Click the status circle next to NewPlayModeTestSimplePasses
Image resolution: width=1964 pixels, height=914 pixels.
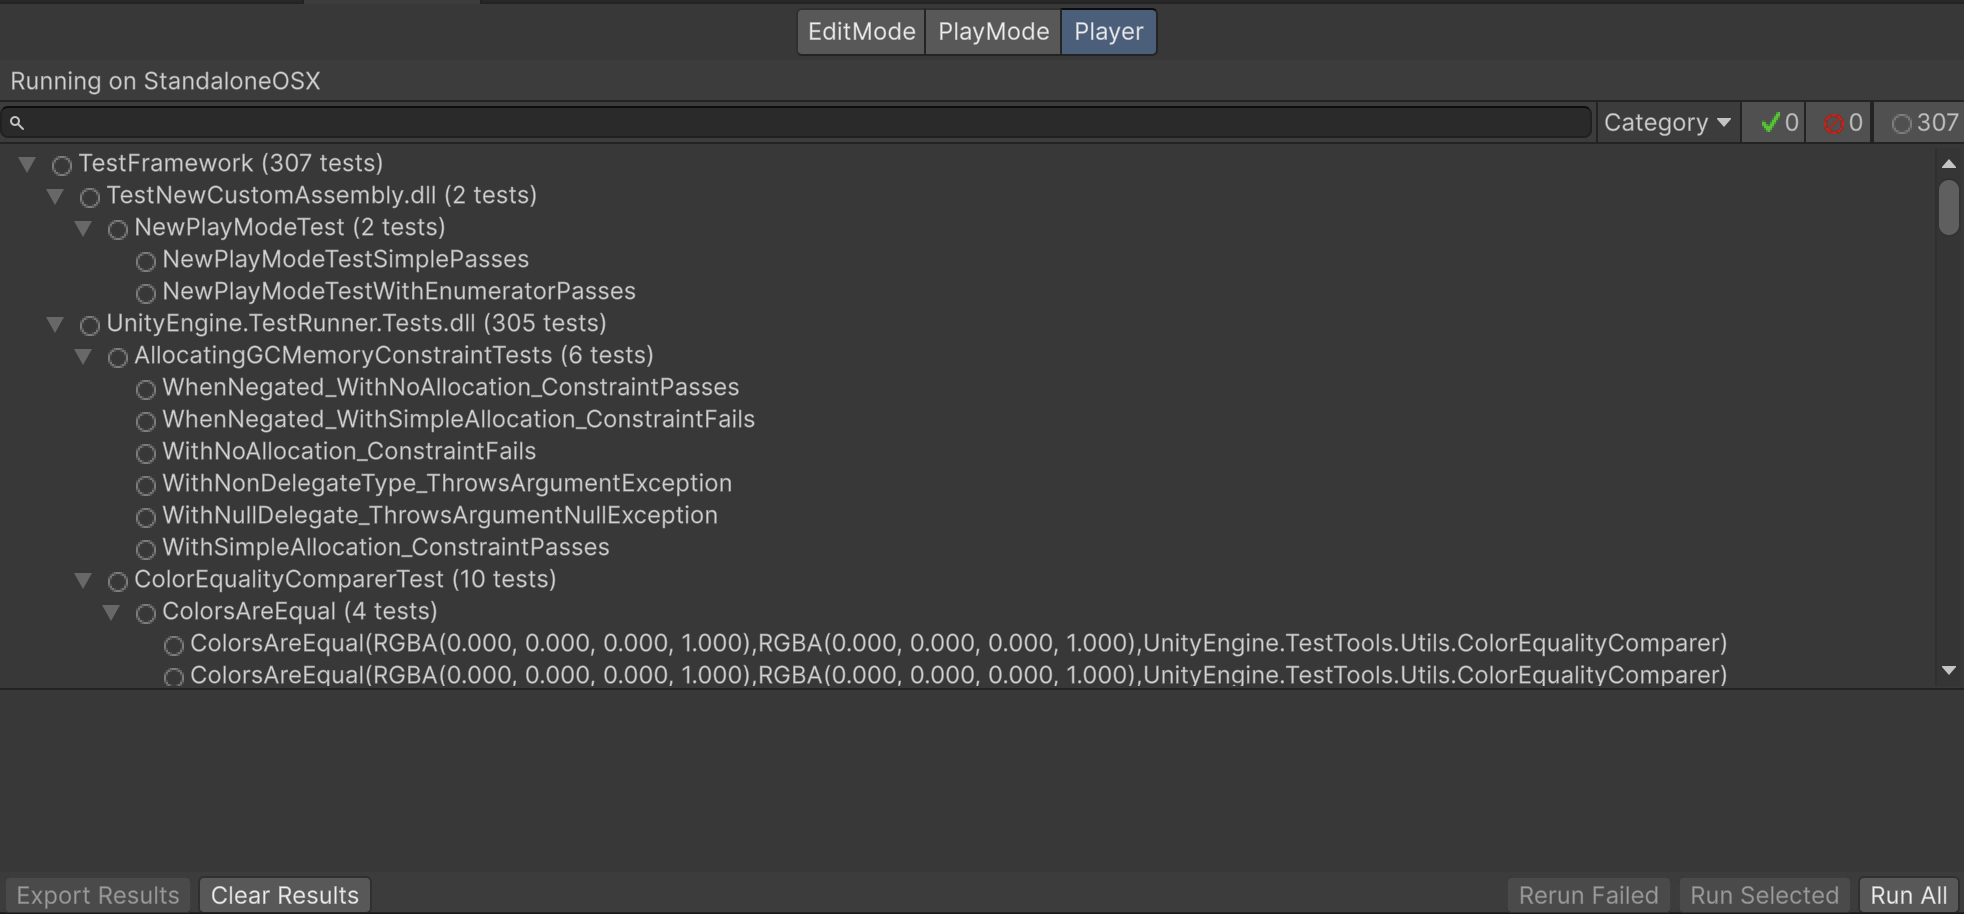tap(146, 261)
